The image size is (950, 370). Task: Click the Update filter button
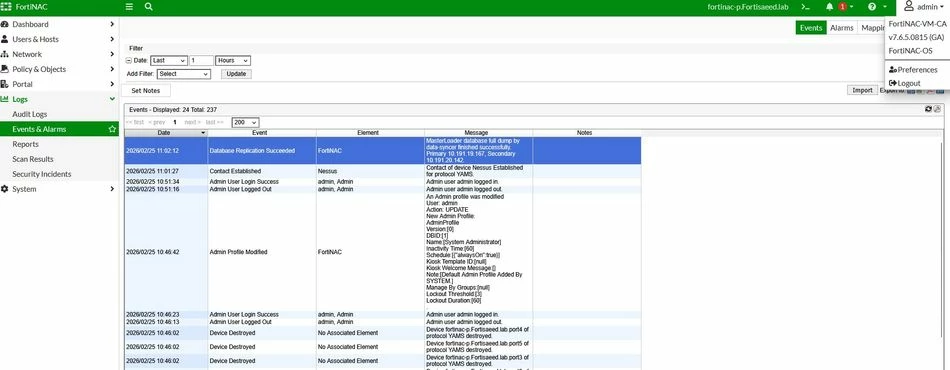point(236,74)
